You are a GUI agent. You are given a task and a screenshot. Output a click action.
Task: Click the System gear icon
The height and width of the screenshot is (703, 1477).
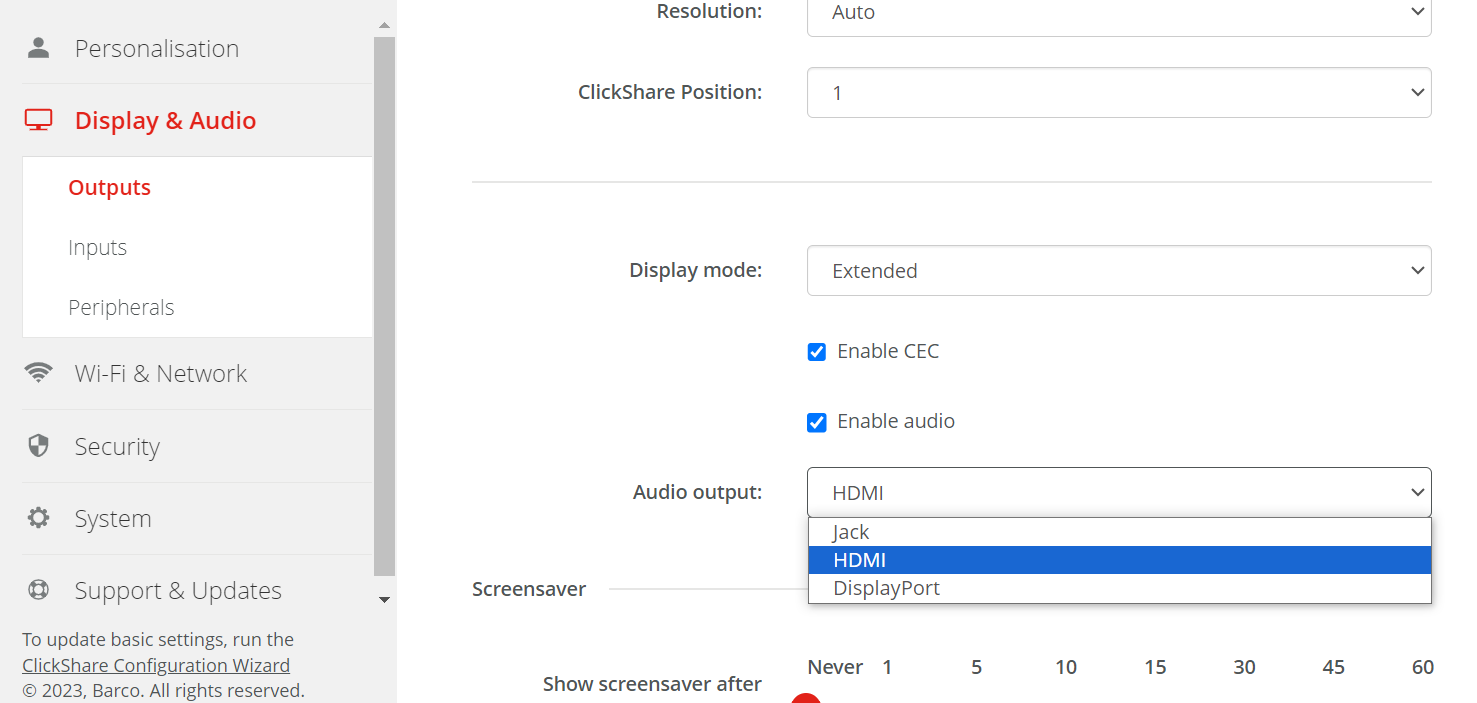(38, 518)
